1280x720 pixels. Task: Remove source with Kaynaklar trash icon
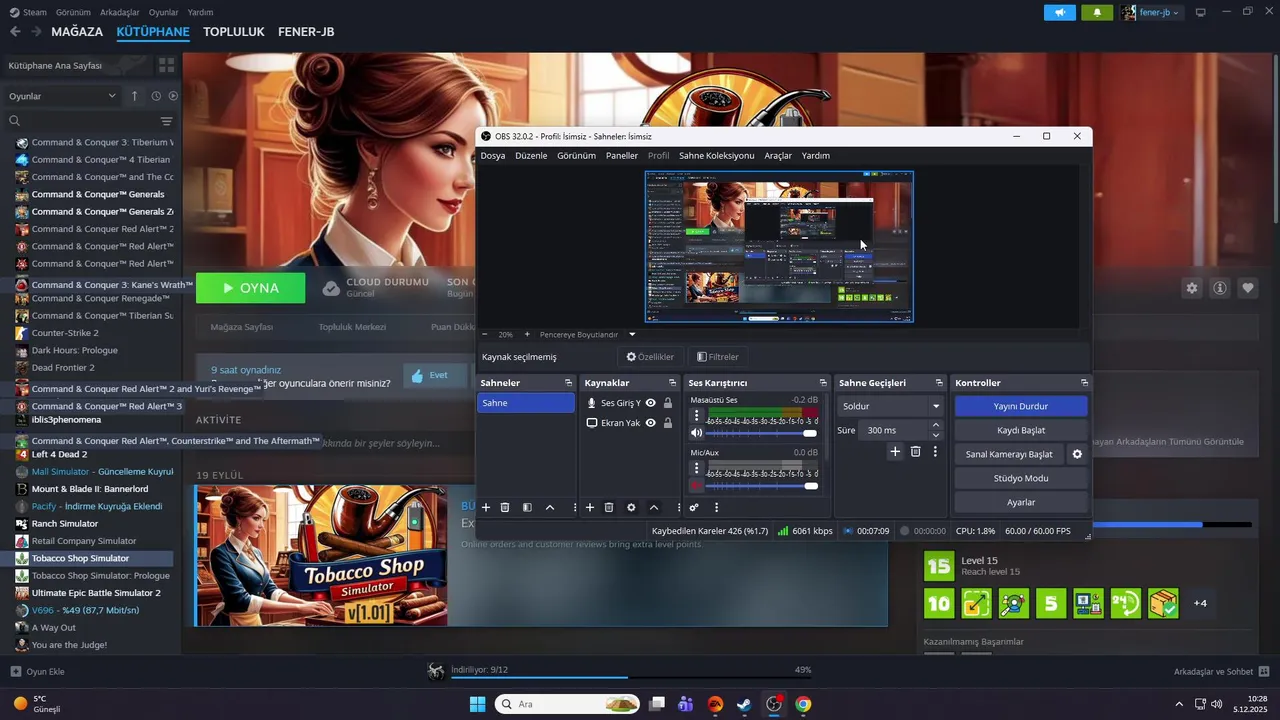[x=609, y=508]
